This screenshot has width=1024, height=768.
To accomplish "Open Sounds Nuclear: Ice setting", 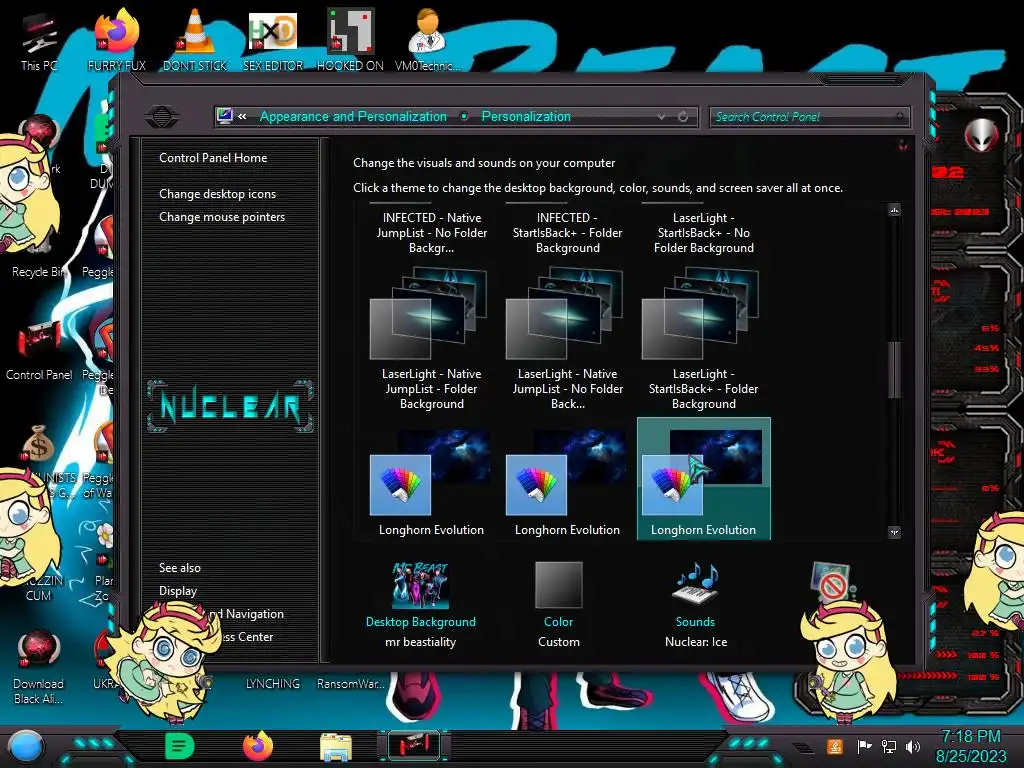I will pyautogui.click(x=696, y=605).
